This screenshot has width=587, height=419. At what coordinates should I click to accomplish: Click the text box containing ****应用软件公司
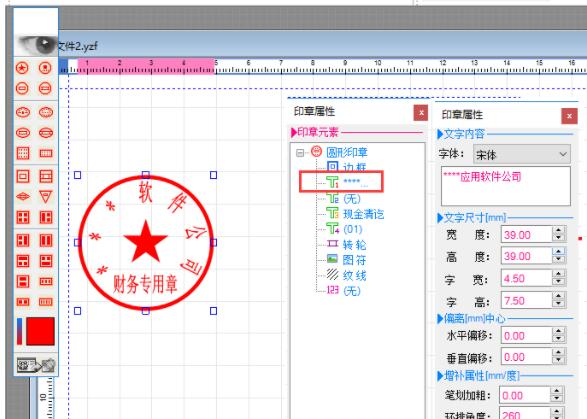click(506, 186)
